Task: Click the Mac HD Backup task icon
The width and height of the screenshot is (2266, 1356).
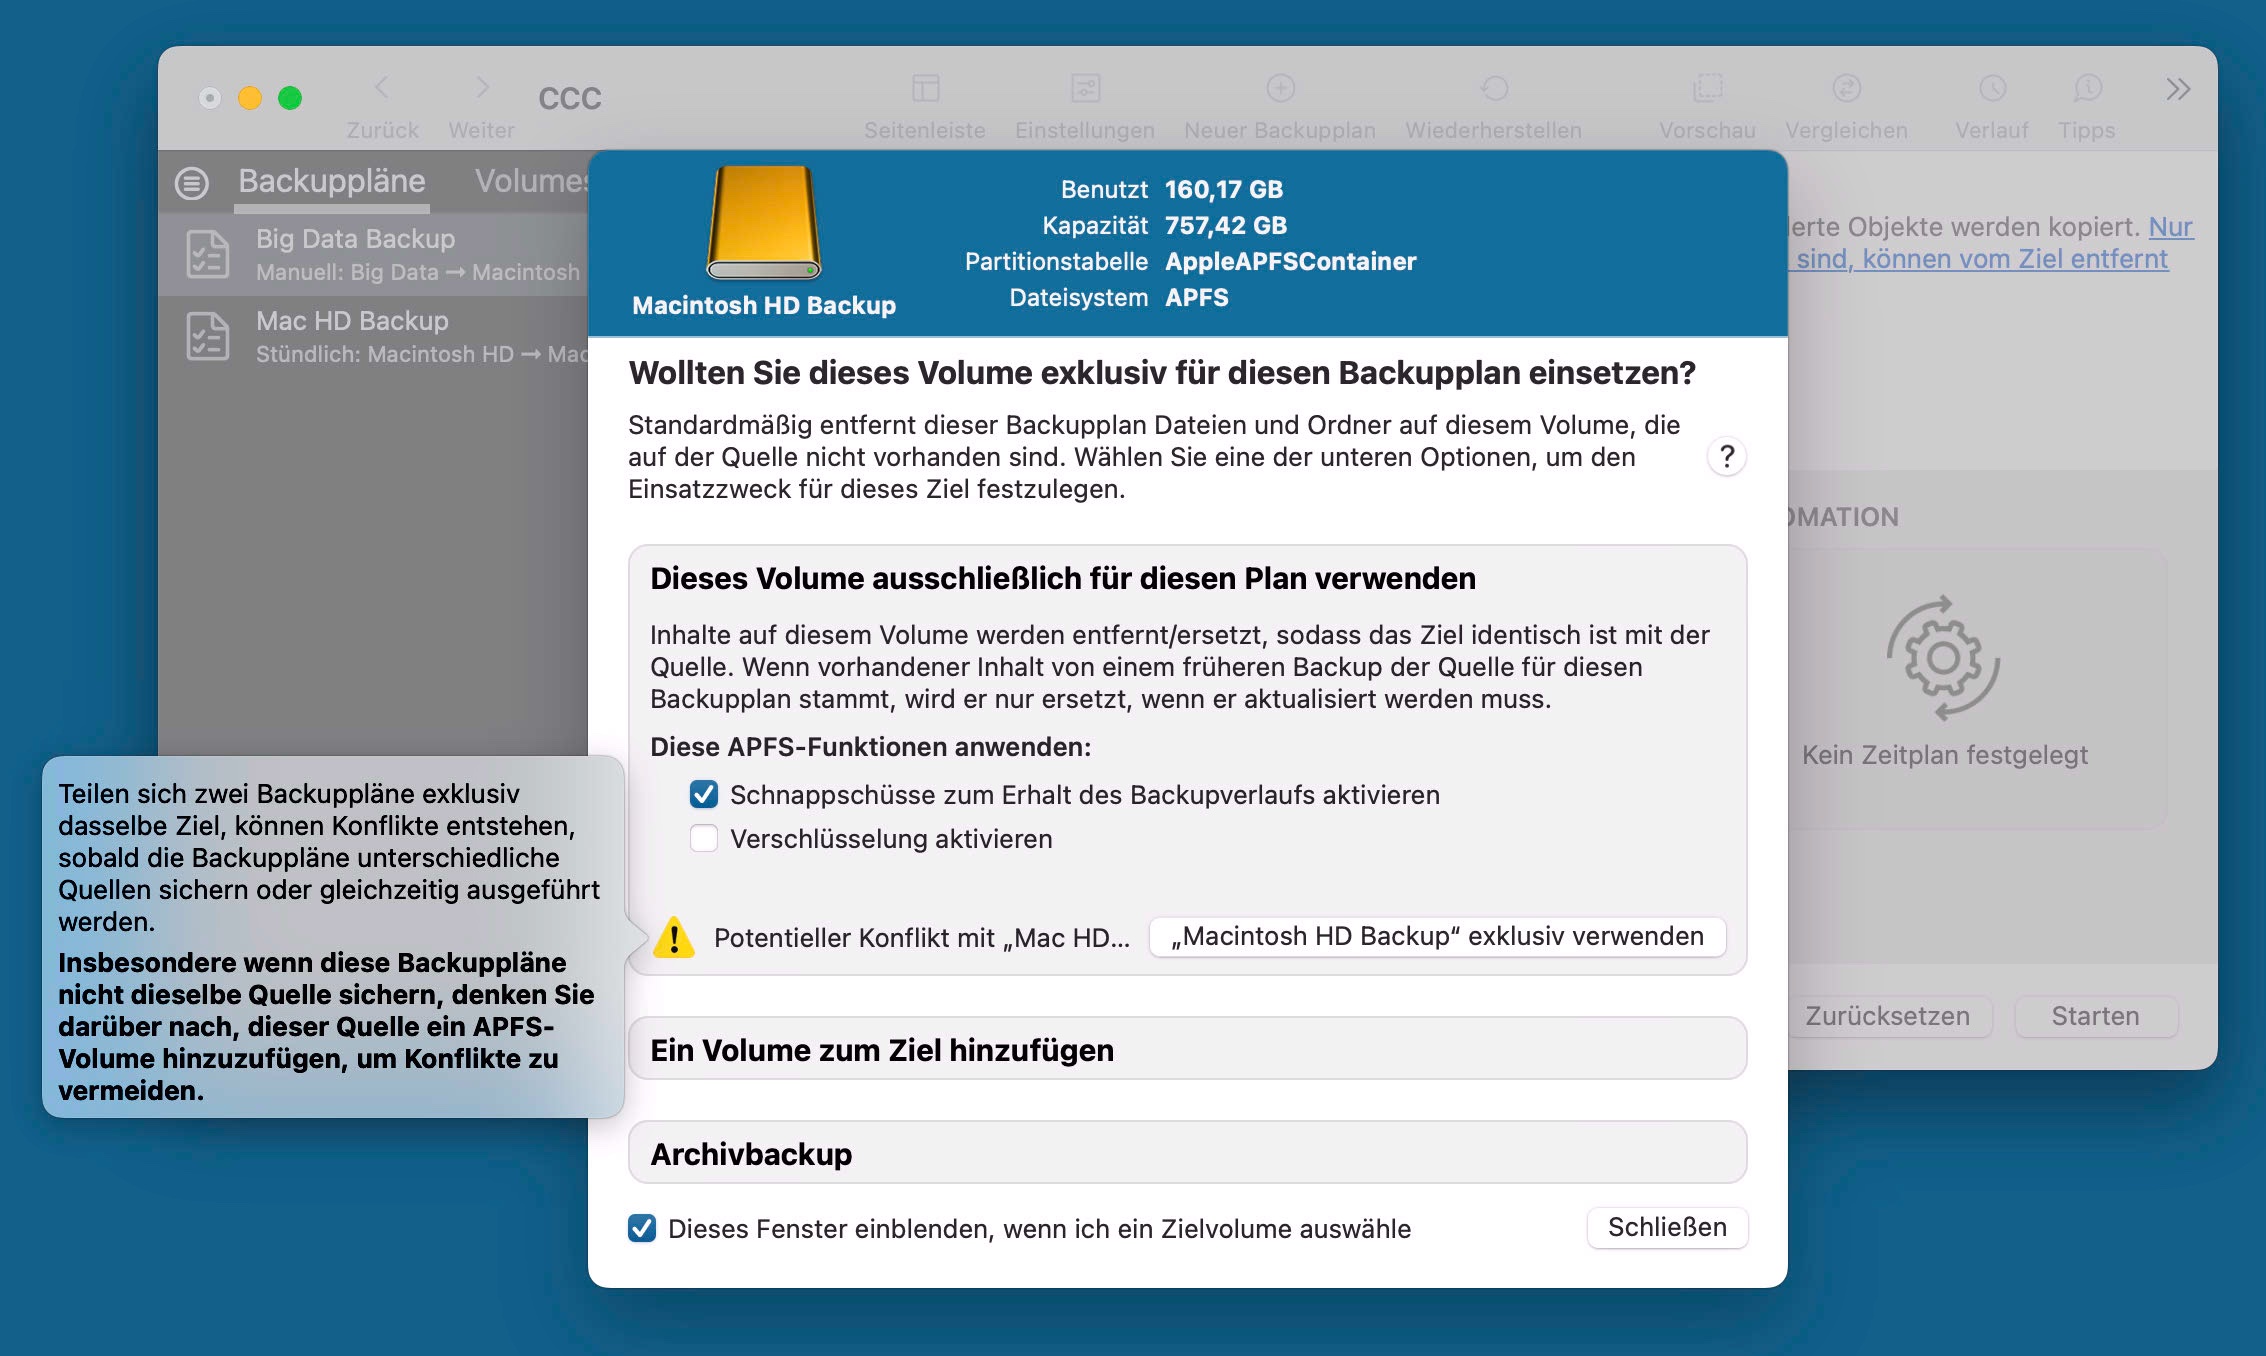Action: (x=207, y=336)
